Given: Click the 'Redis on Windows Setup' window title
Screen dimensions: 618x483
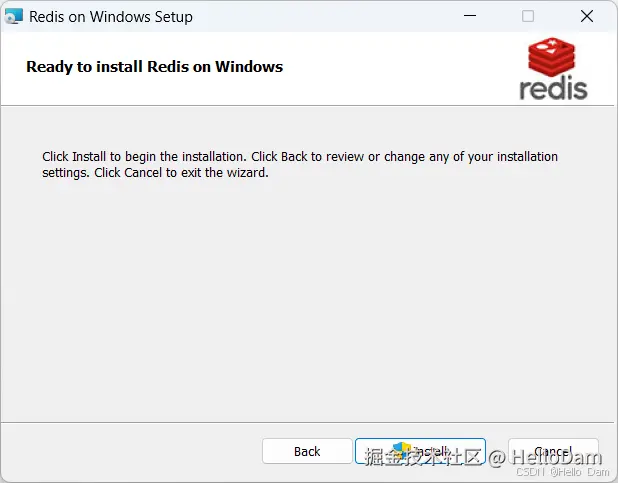Looking at the screenshot, I should point(111,17).
